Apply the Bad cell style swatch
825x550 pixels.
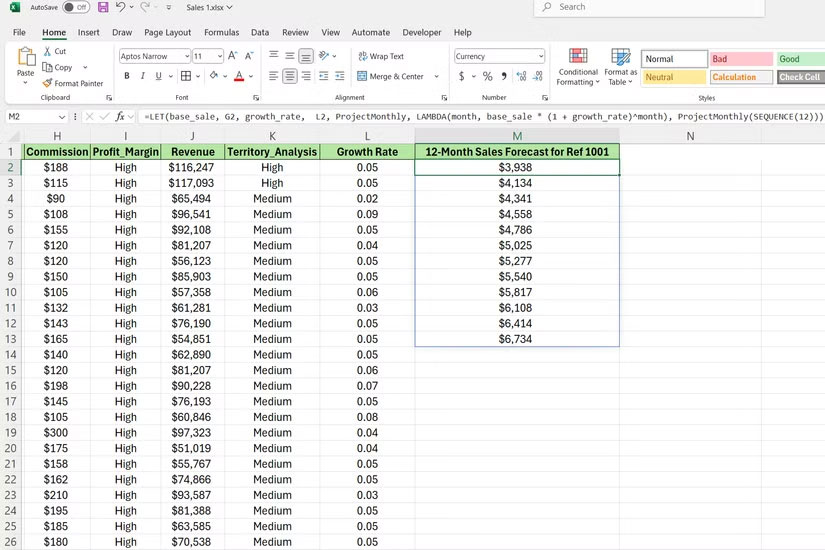click(741, 59)
